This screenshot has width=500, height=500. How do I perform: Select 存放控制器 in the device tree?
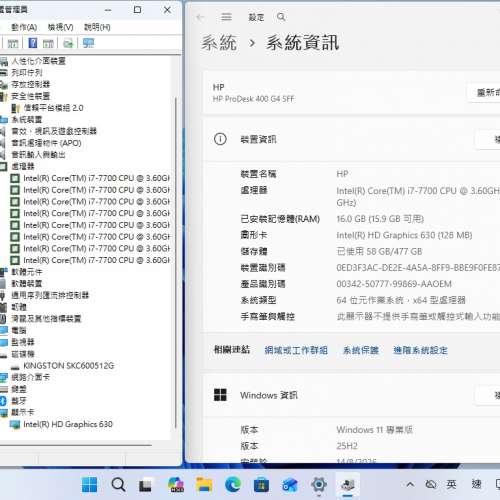pos(31,84)
